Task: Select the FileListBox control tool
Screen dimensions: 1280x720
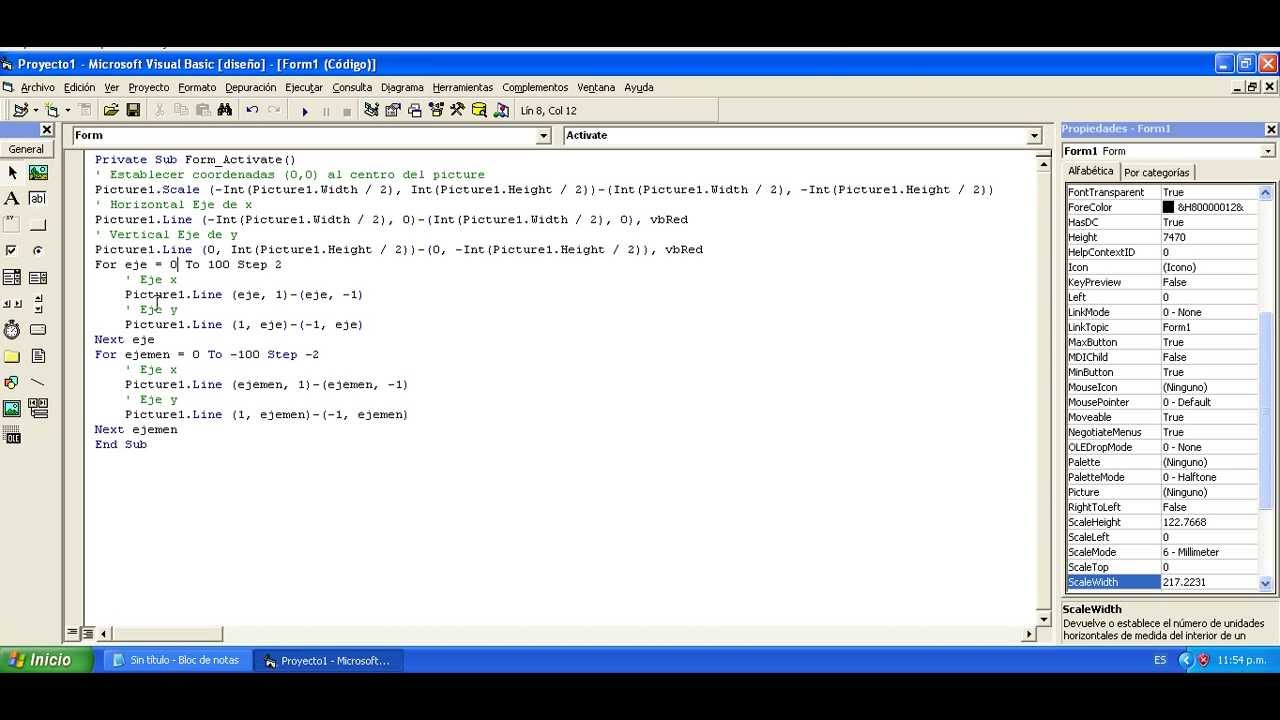Action: 38,356
